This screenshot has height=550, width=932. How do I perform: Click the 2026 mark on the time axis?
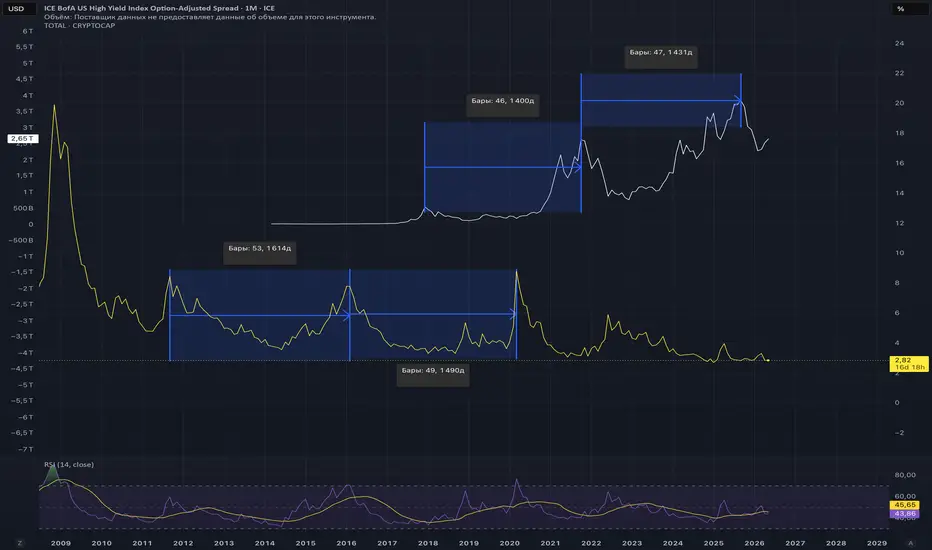pos(754,543)
